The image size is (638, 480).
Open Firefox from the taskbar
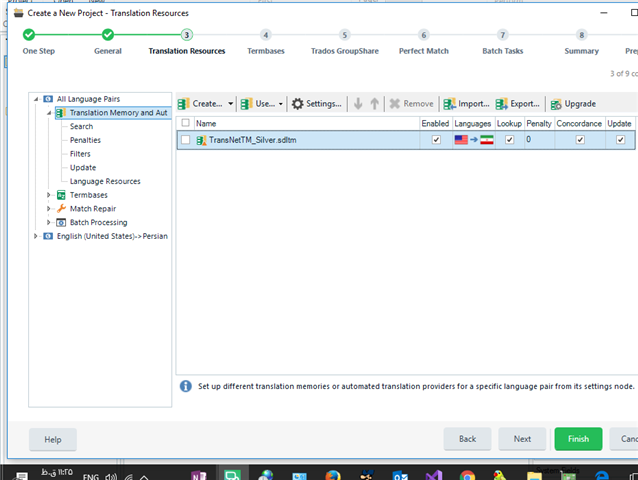[333, 474]
